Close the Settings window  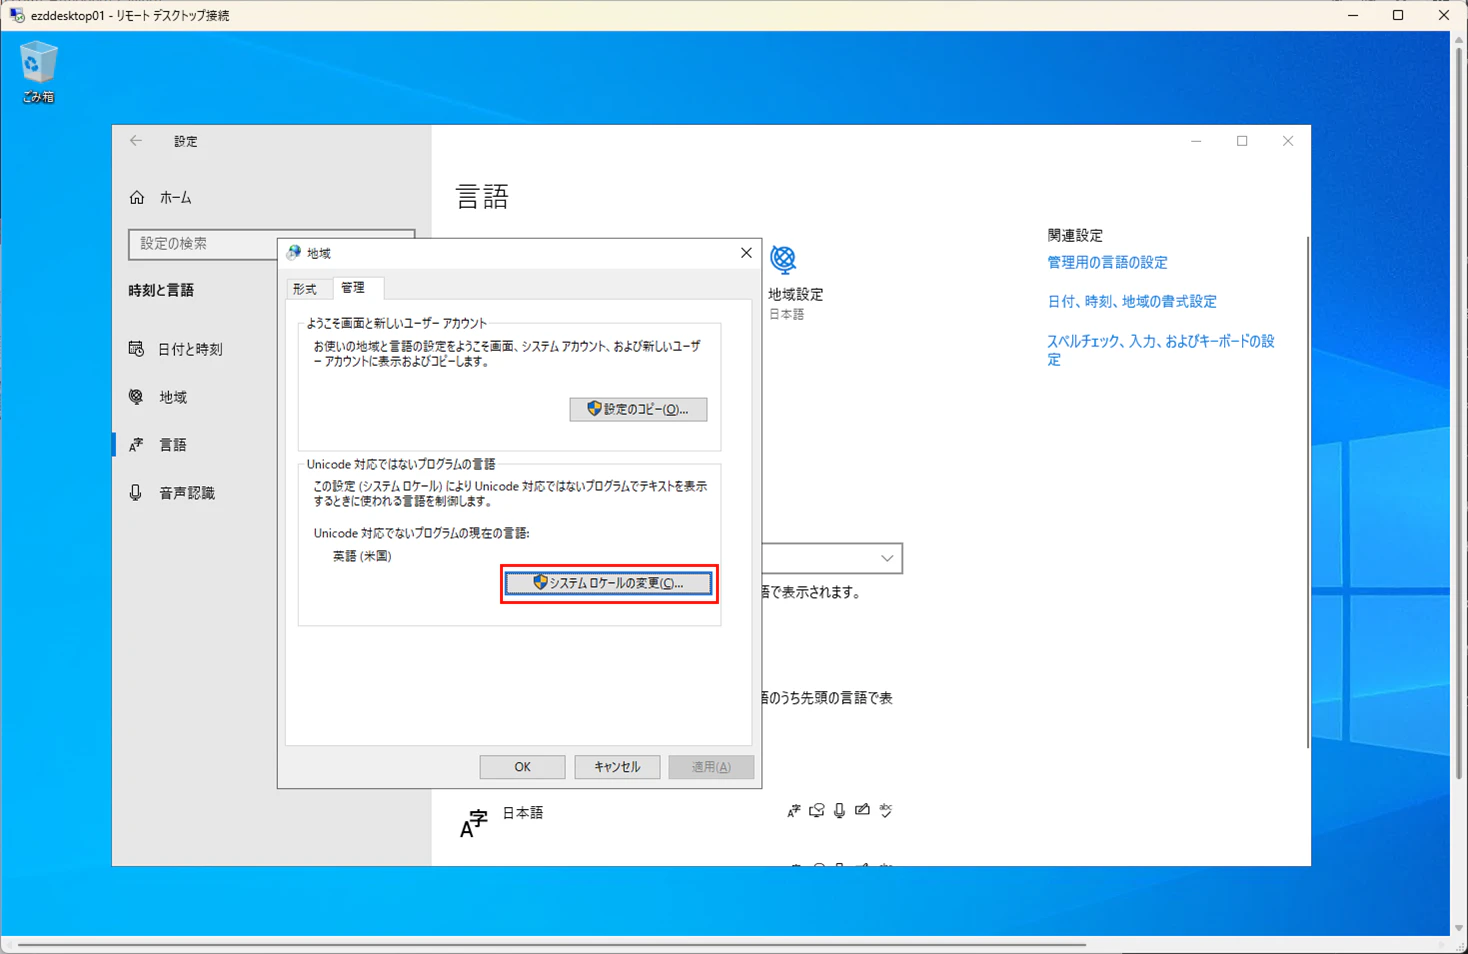(x=1288, y=141)
